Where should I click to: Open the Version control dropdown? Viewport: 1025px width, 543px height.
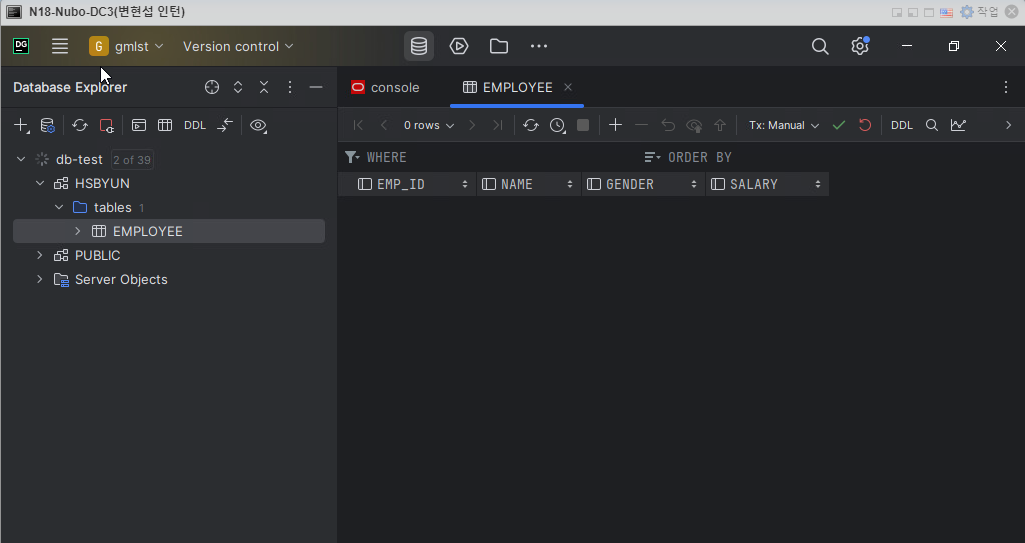tap(238, 46)
